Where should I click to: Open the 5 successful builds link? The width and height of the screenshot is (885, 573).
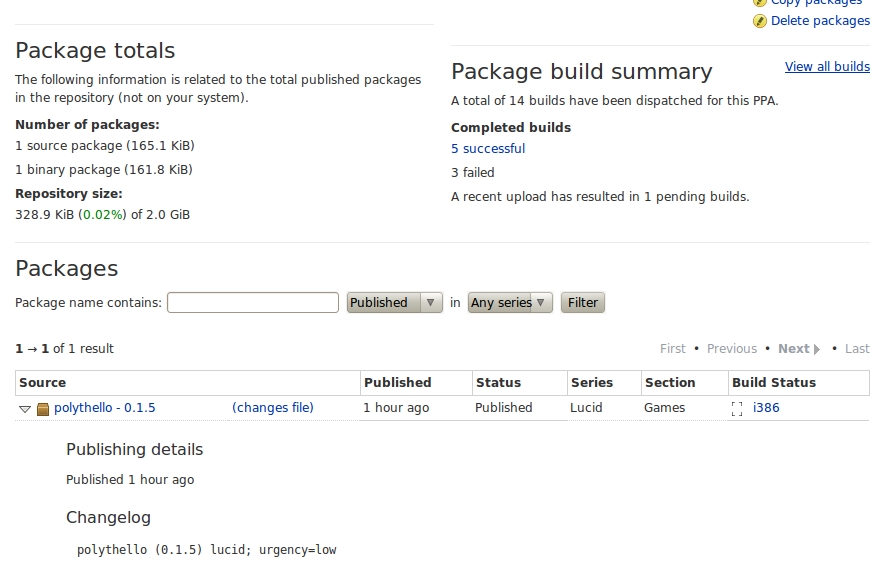tap(488, 149)
